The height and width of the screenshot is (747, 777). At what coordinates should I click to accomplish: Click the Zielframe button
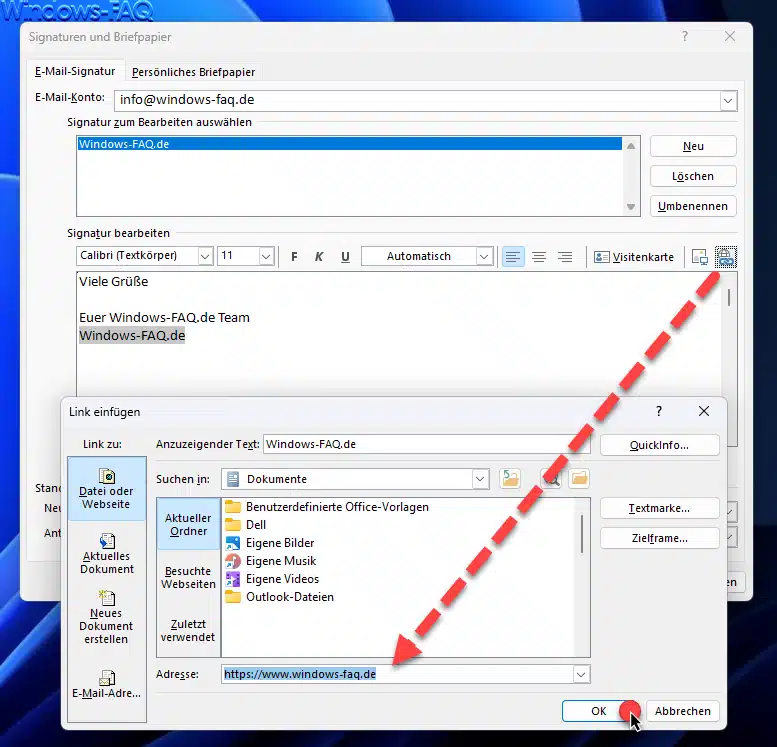[660, 538]
